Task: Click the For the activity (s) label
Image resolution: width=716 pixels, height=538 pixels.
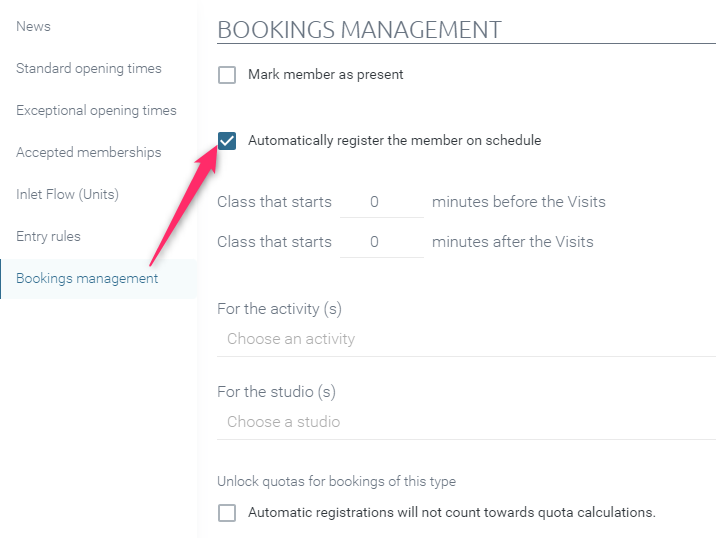Action: click(x=279, y=309)
